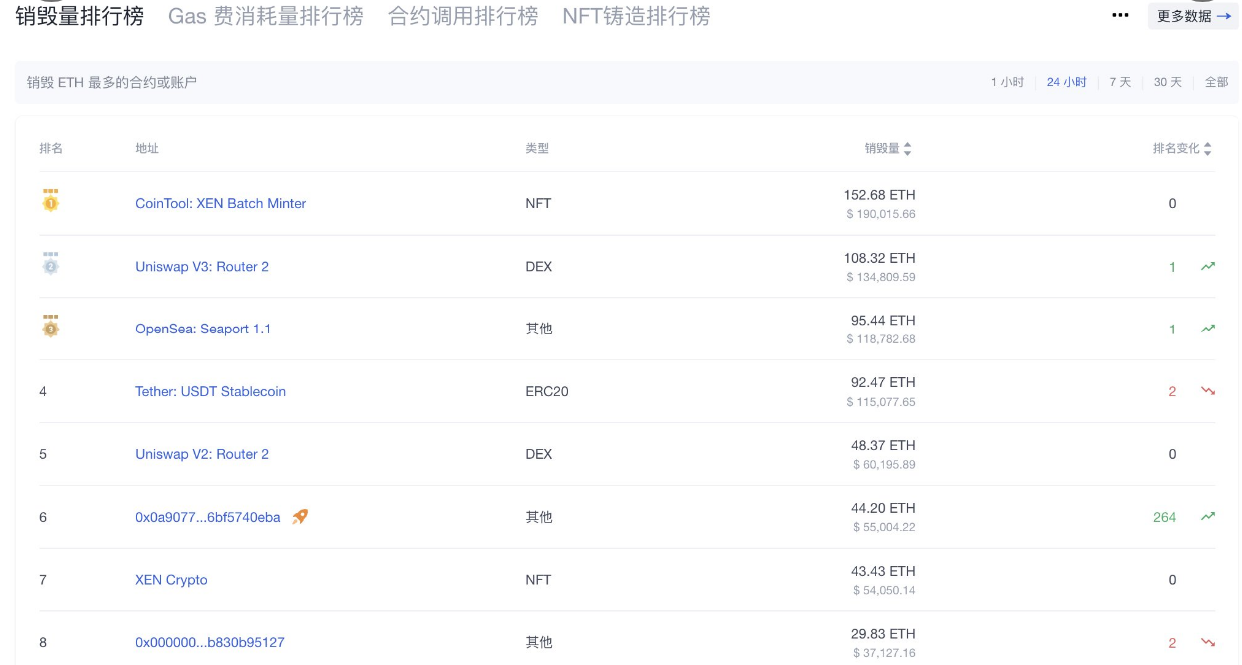Click the 更多数据 button
This screenshot has height=665, width=1242.
coord(1192,15)
